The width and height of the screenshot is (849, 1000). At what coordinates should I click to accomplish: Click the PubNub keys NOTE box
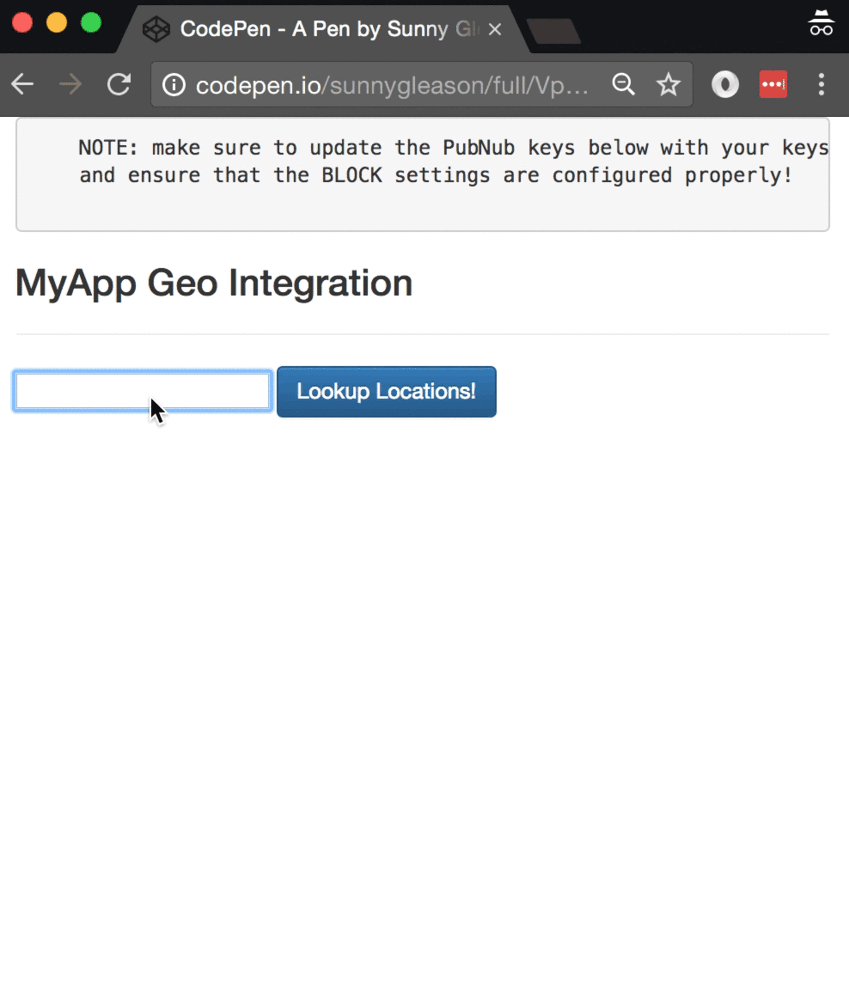(422, 175)
